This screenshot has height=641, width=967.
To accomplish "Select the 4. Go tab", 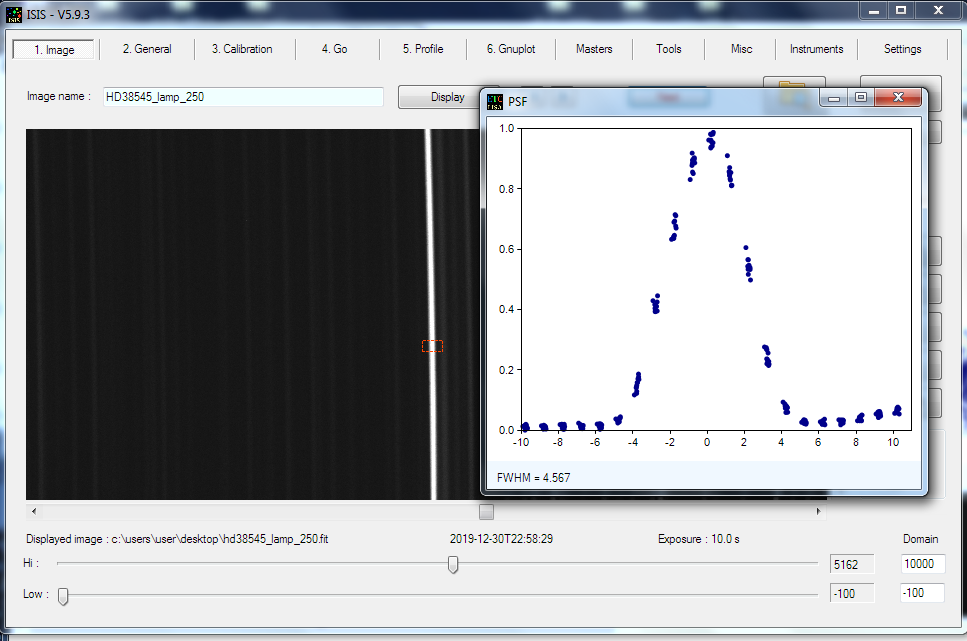I will pos(334,49).
